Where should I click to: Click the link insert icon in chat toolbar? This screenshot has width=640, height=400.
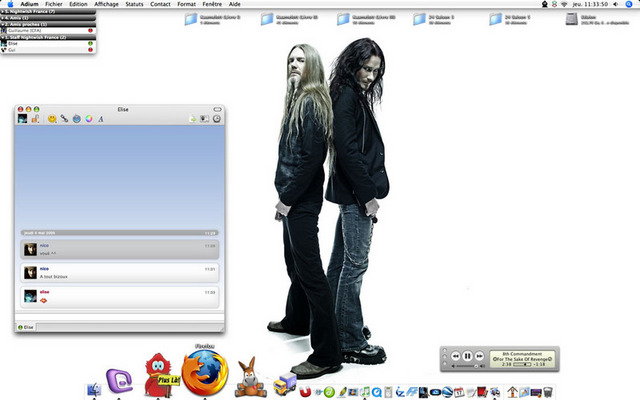point(64,119)
